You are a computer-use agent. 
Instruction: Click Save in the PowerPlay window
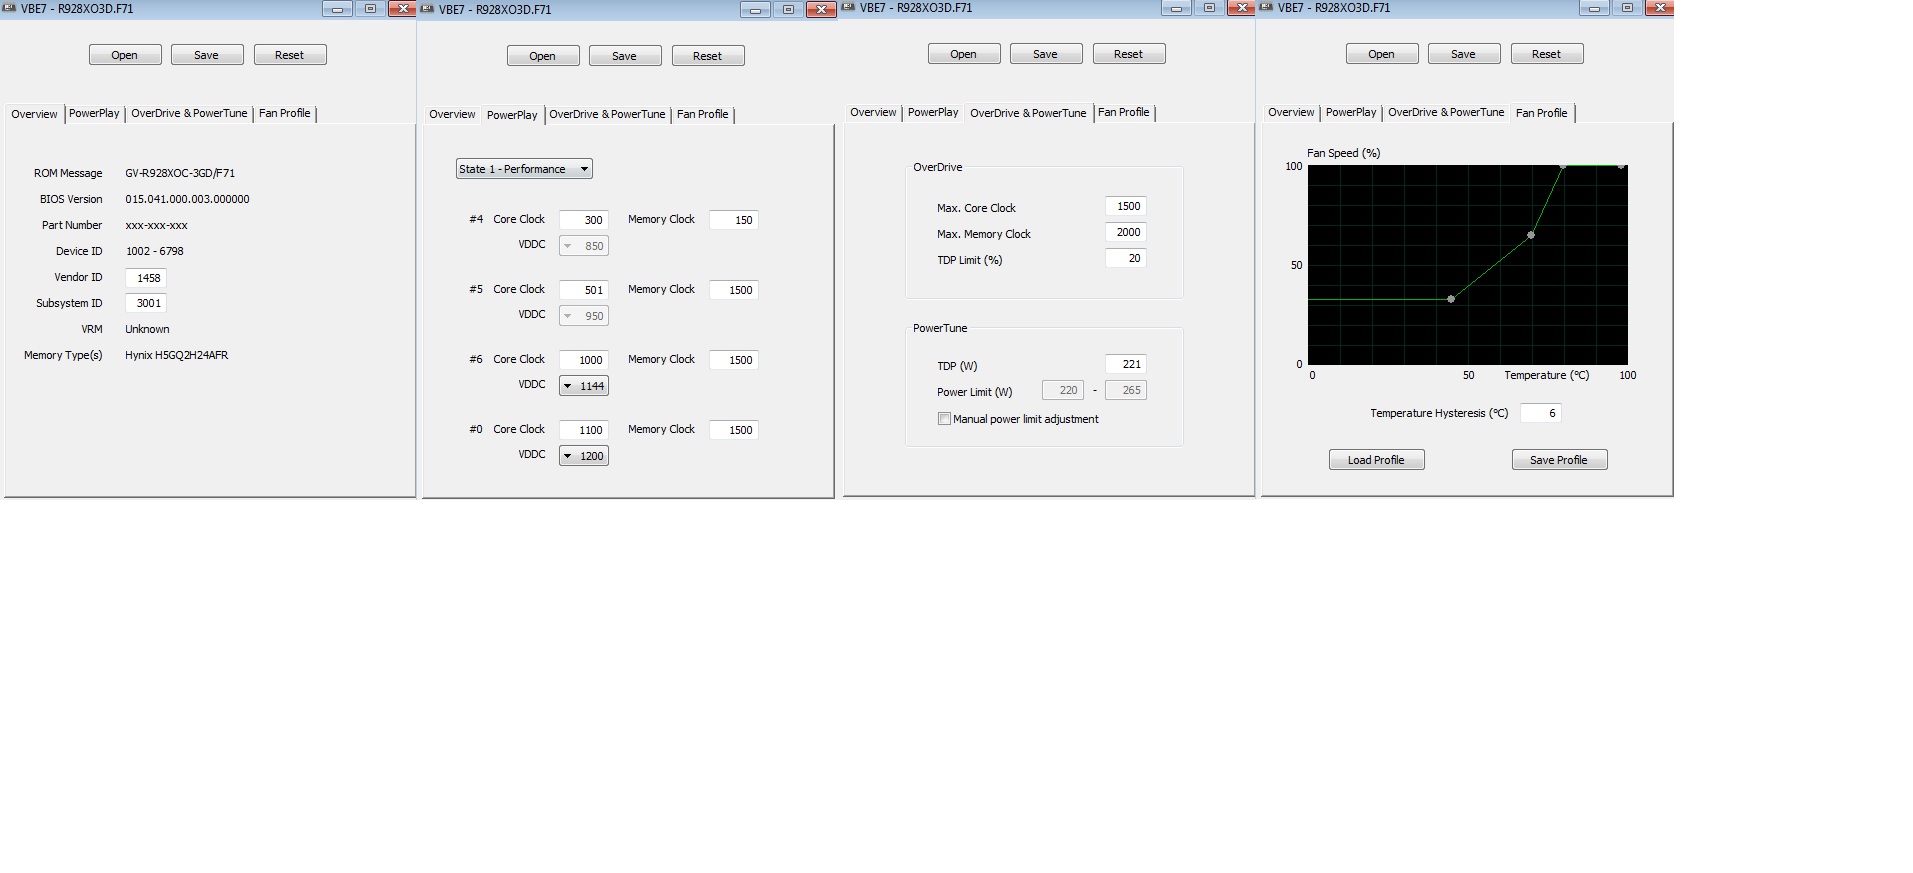pyautogui.click(x=625, y=56)
